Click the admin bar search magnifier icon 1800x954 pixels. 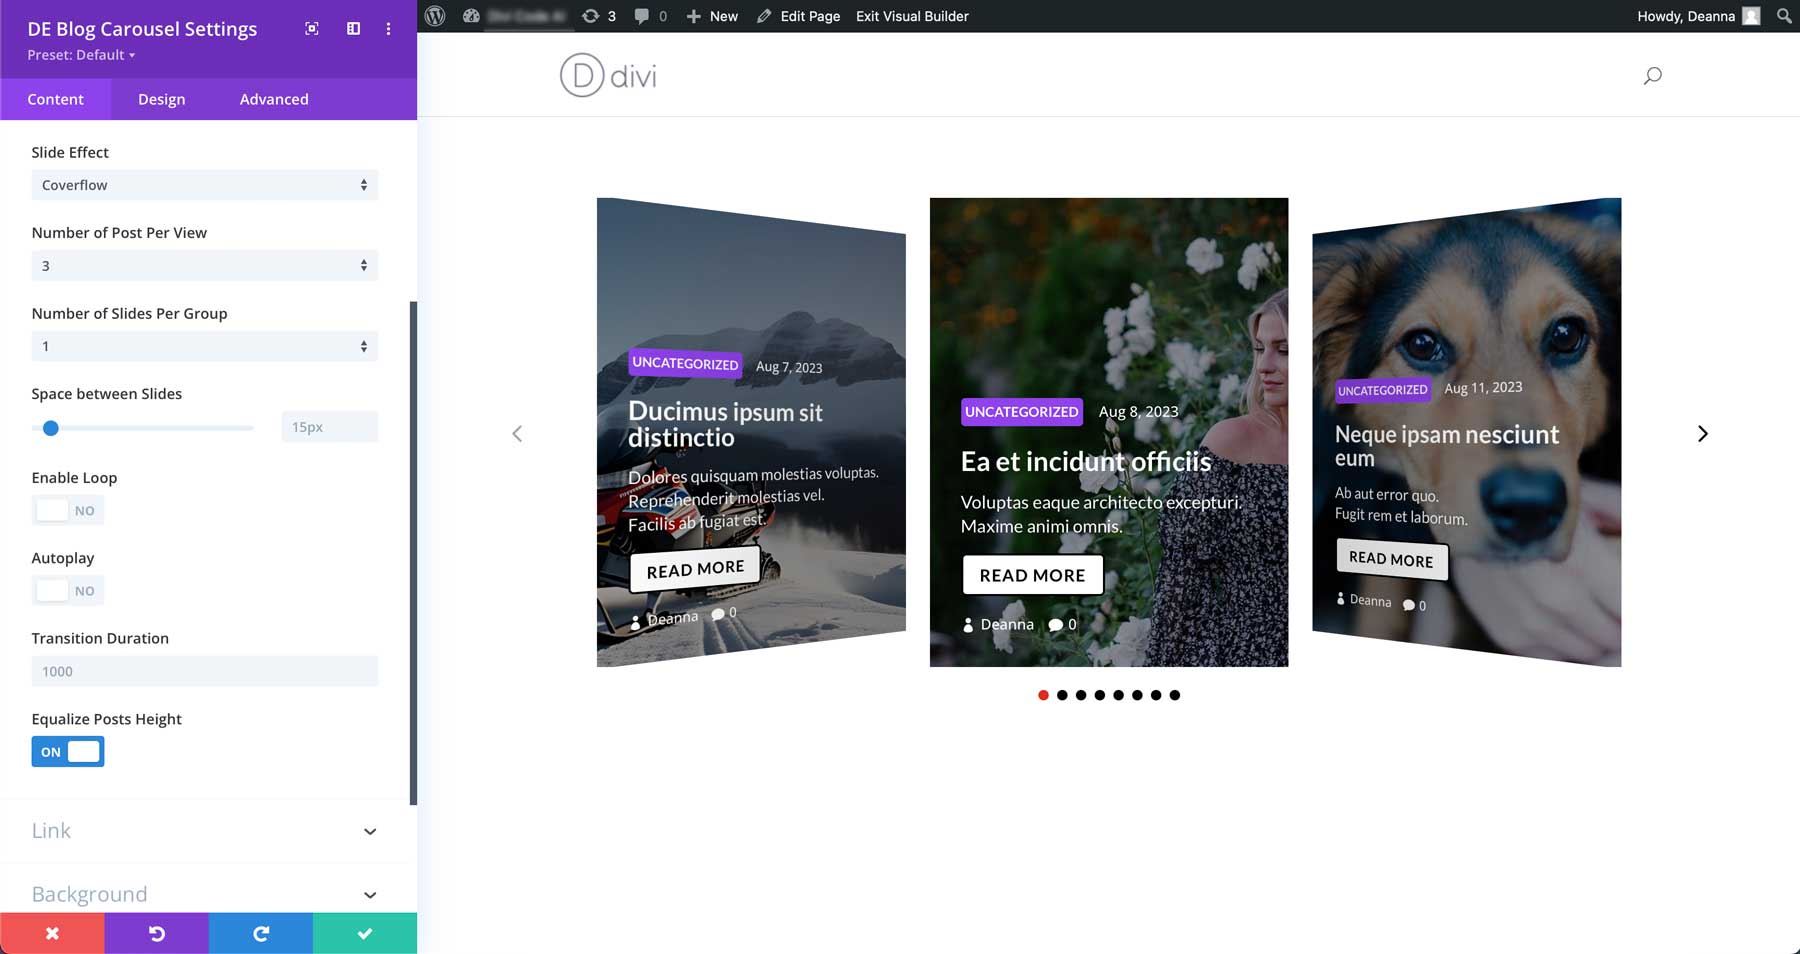1784,16
